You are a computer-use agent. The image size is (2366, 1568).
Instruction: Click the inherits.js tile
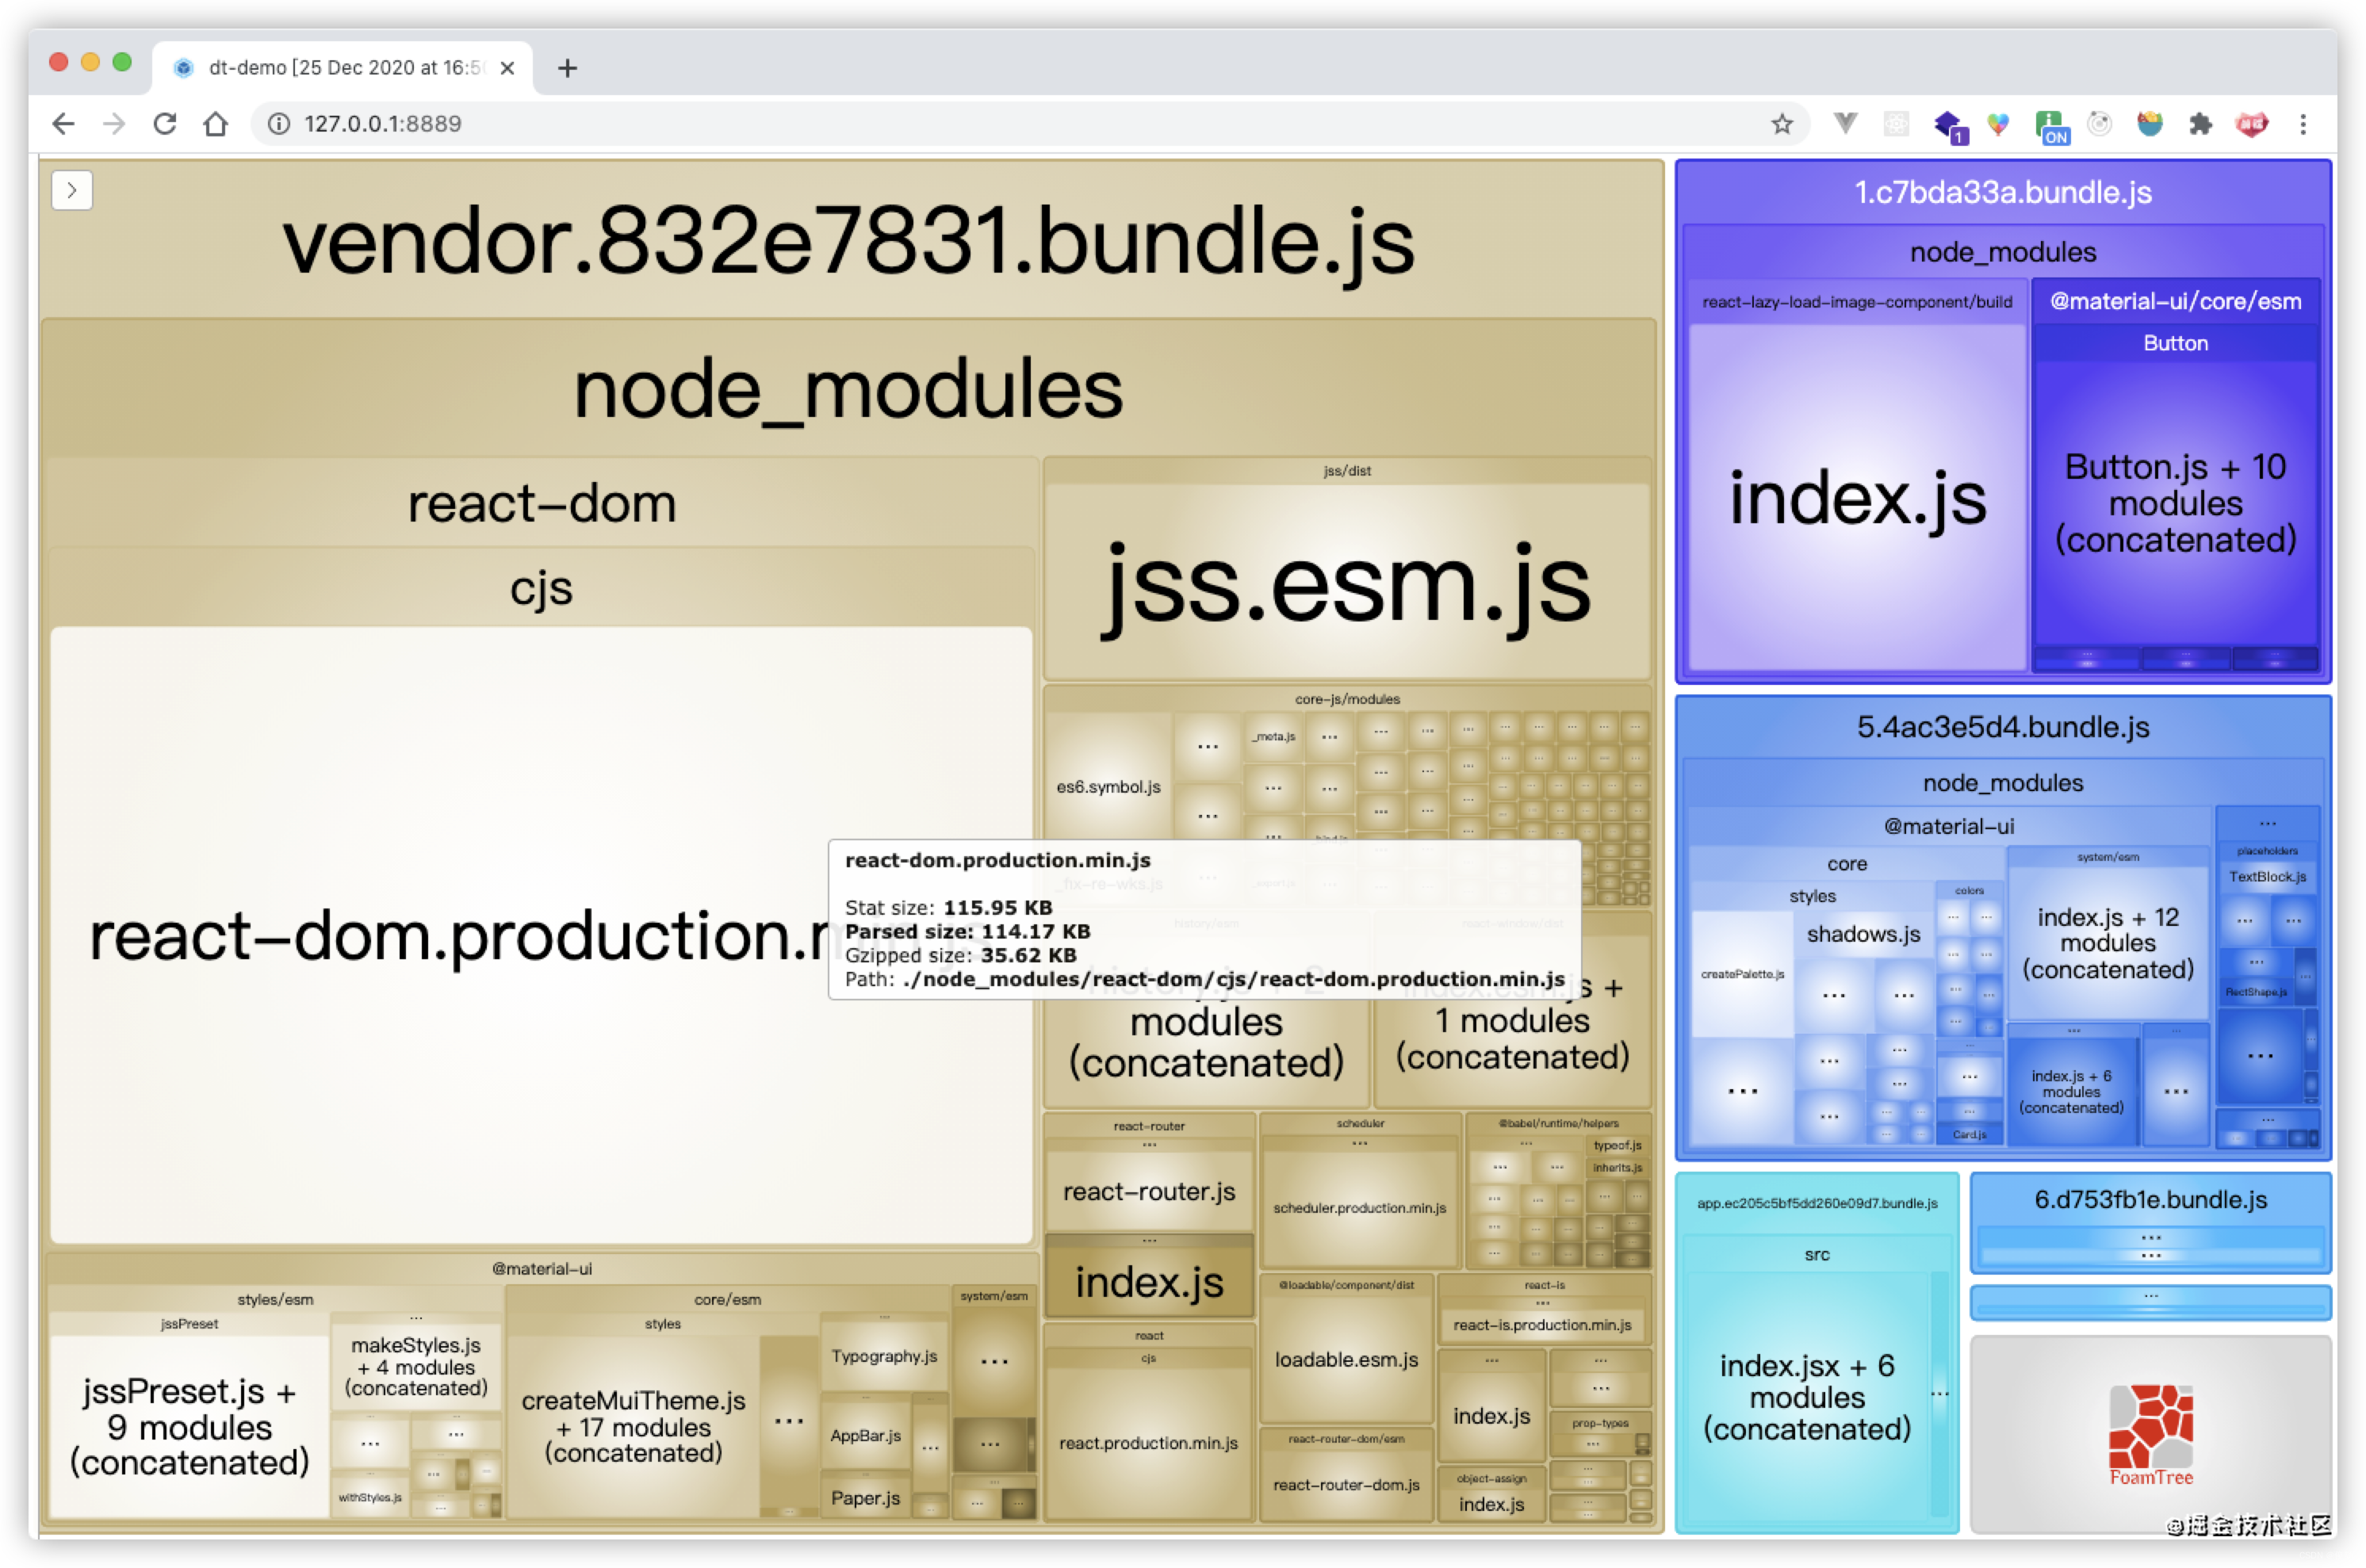point(1617,1167)
